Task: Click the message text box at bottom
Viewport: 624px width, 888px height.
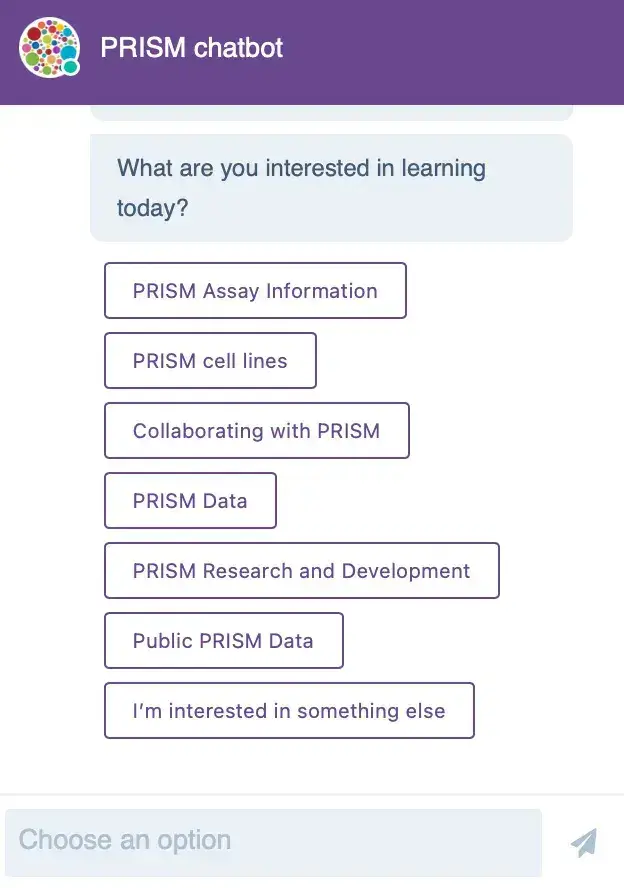Action: [x=273, y=842]
